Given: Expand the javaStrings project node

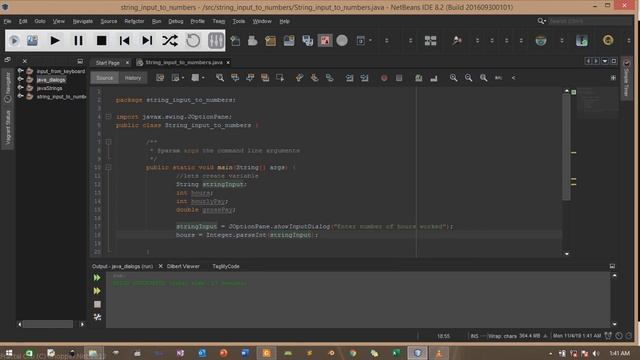Looking at the screenshot, I should [x=20, y=88].
